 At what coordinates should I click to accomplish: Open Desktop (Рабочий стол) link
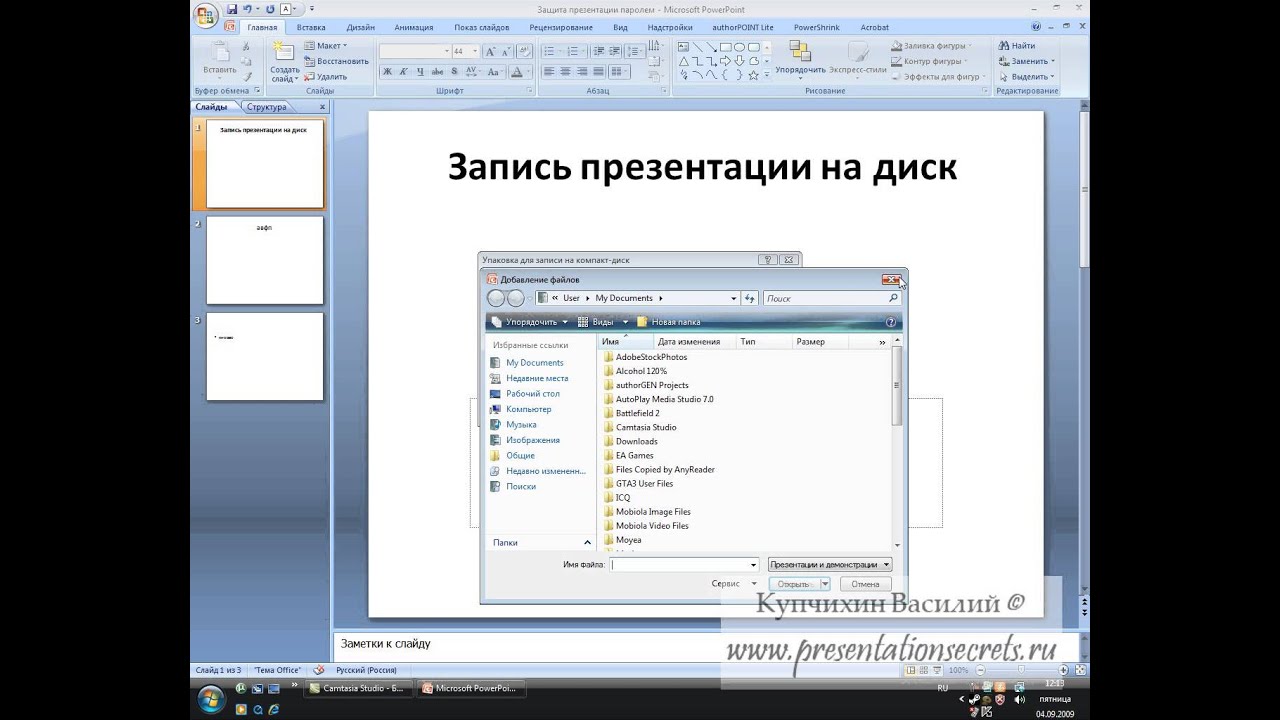point(532,394)
